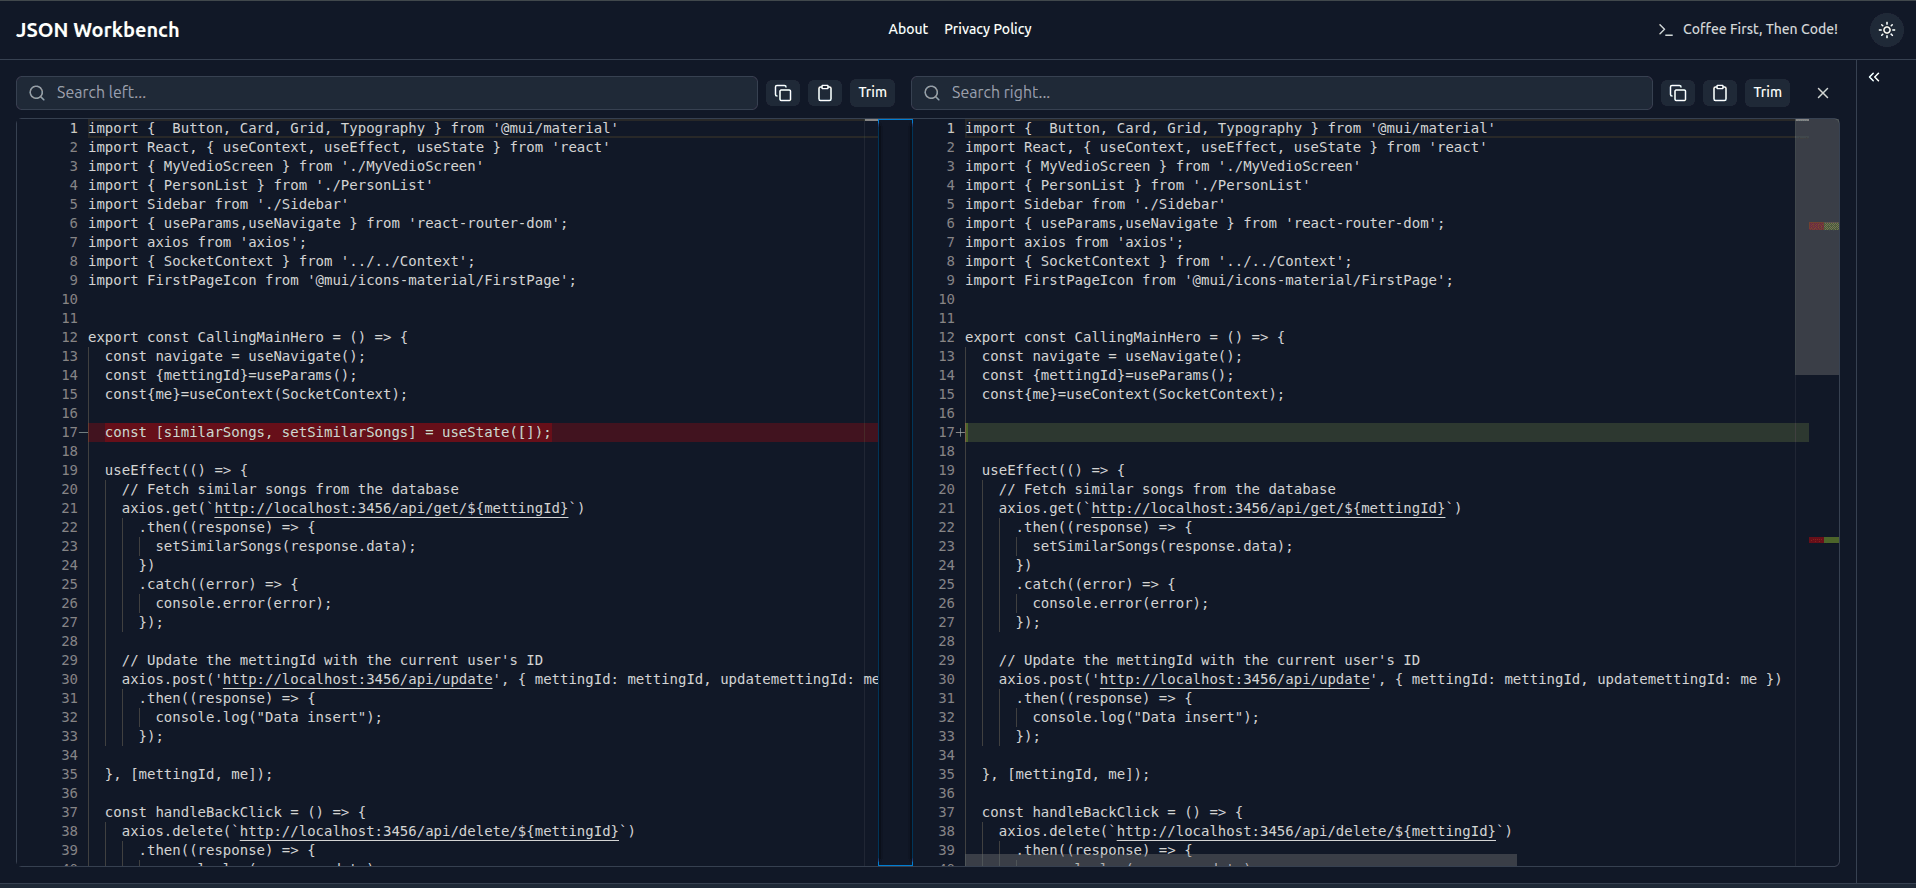The width and height of the screenshot is (1916, 888).
Task: Click the deleted-line marker on left line 17
Action: 83,432
